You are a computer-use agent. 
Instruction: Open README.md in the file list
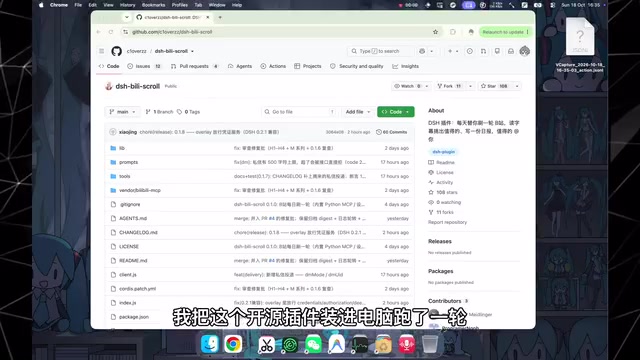pyautogui.click(x=133, y=260)
